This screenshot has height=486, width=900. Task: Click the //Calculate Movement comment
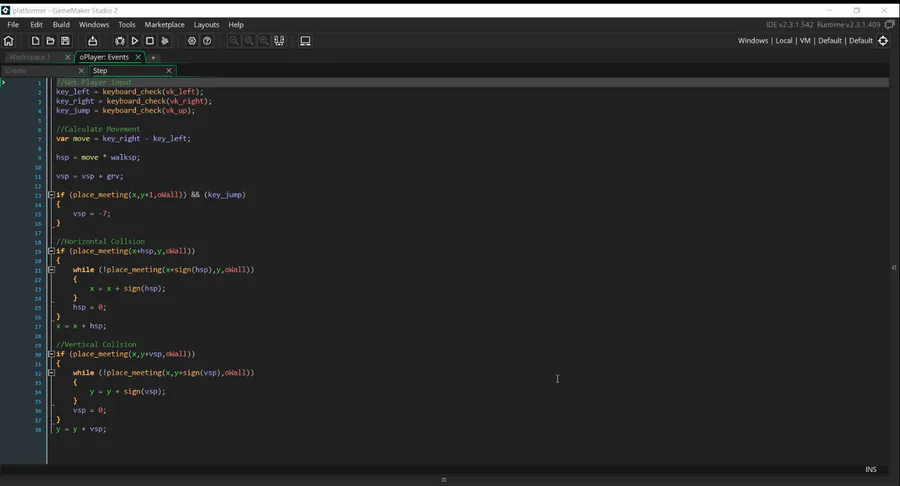tap(98, 129)
